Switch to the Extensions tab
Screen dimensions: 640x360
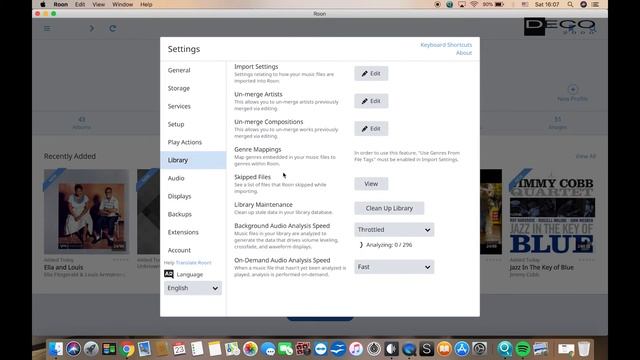193,232
